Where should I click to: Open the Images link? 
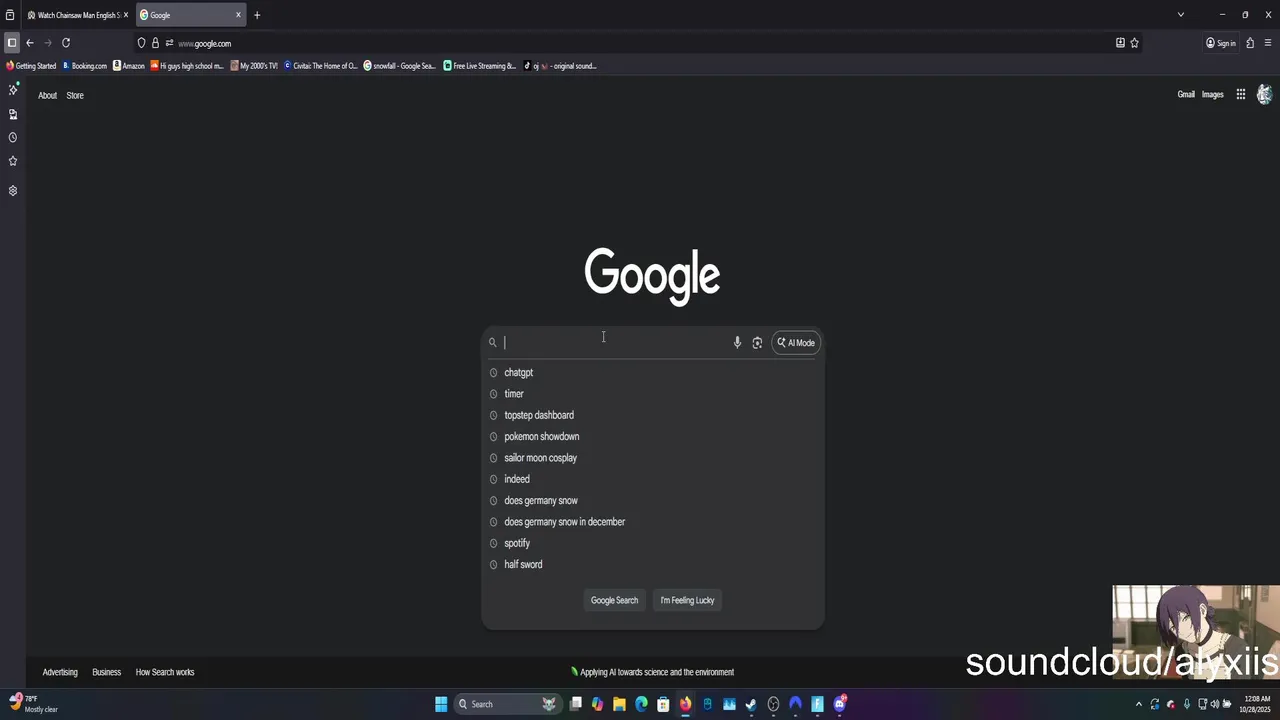[x=1213, y=95]
